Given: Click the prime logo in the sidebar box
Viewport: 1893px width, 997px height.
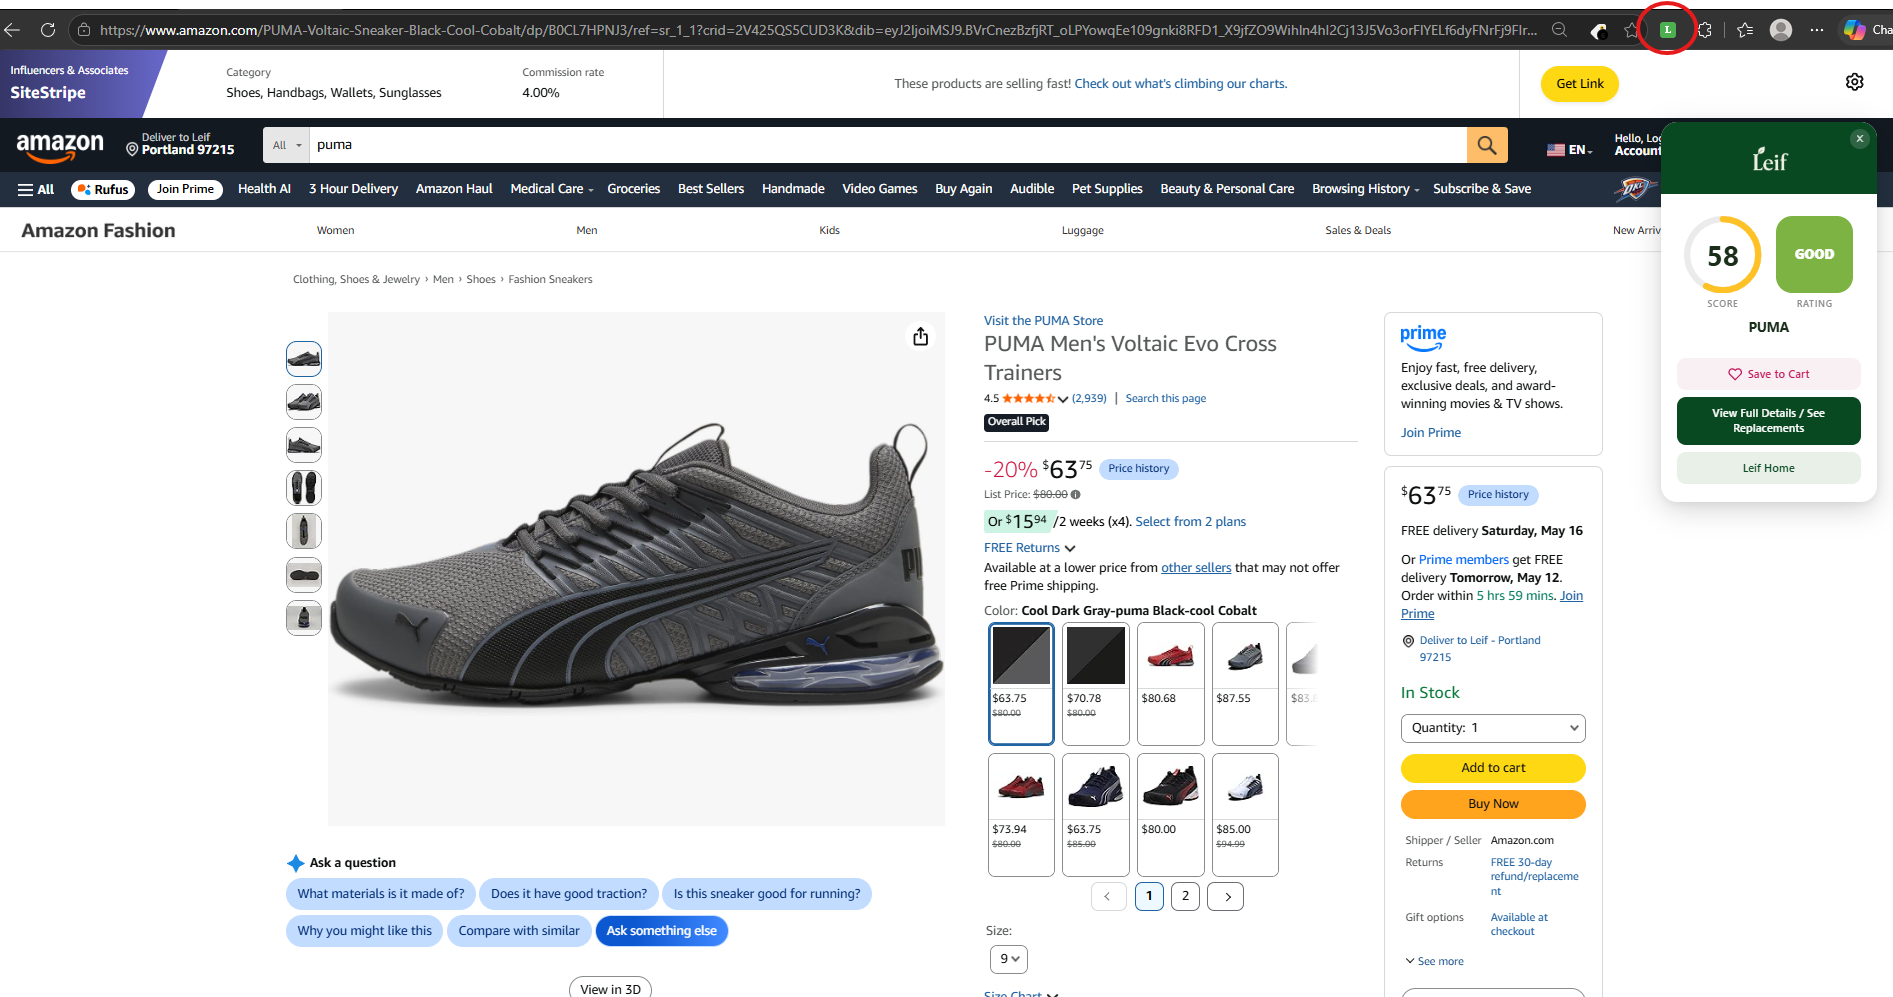Looking at the screenshot, I should pyautogui.click(x=1423, y=337).
